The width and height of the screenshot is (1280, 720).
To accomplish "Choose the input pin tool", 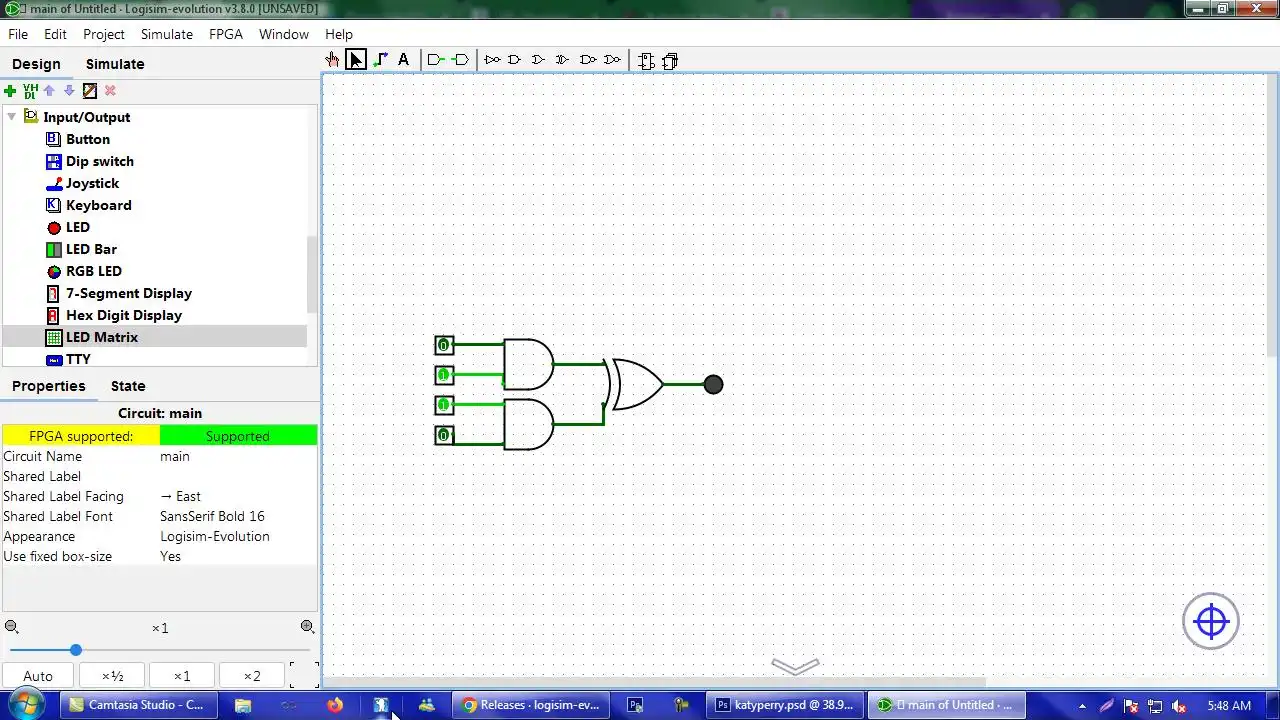I will click(x=435, y=60).
